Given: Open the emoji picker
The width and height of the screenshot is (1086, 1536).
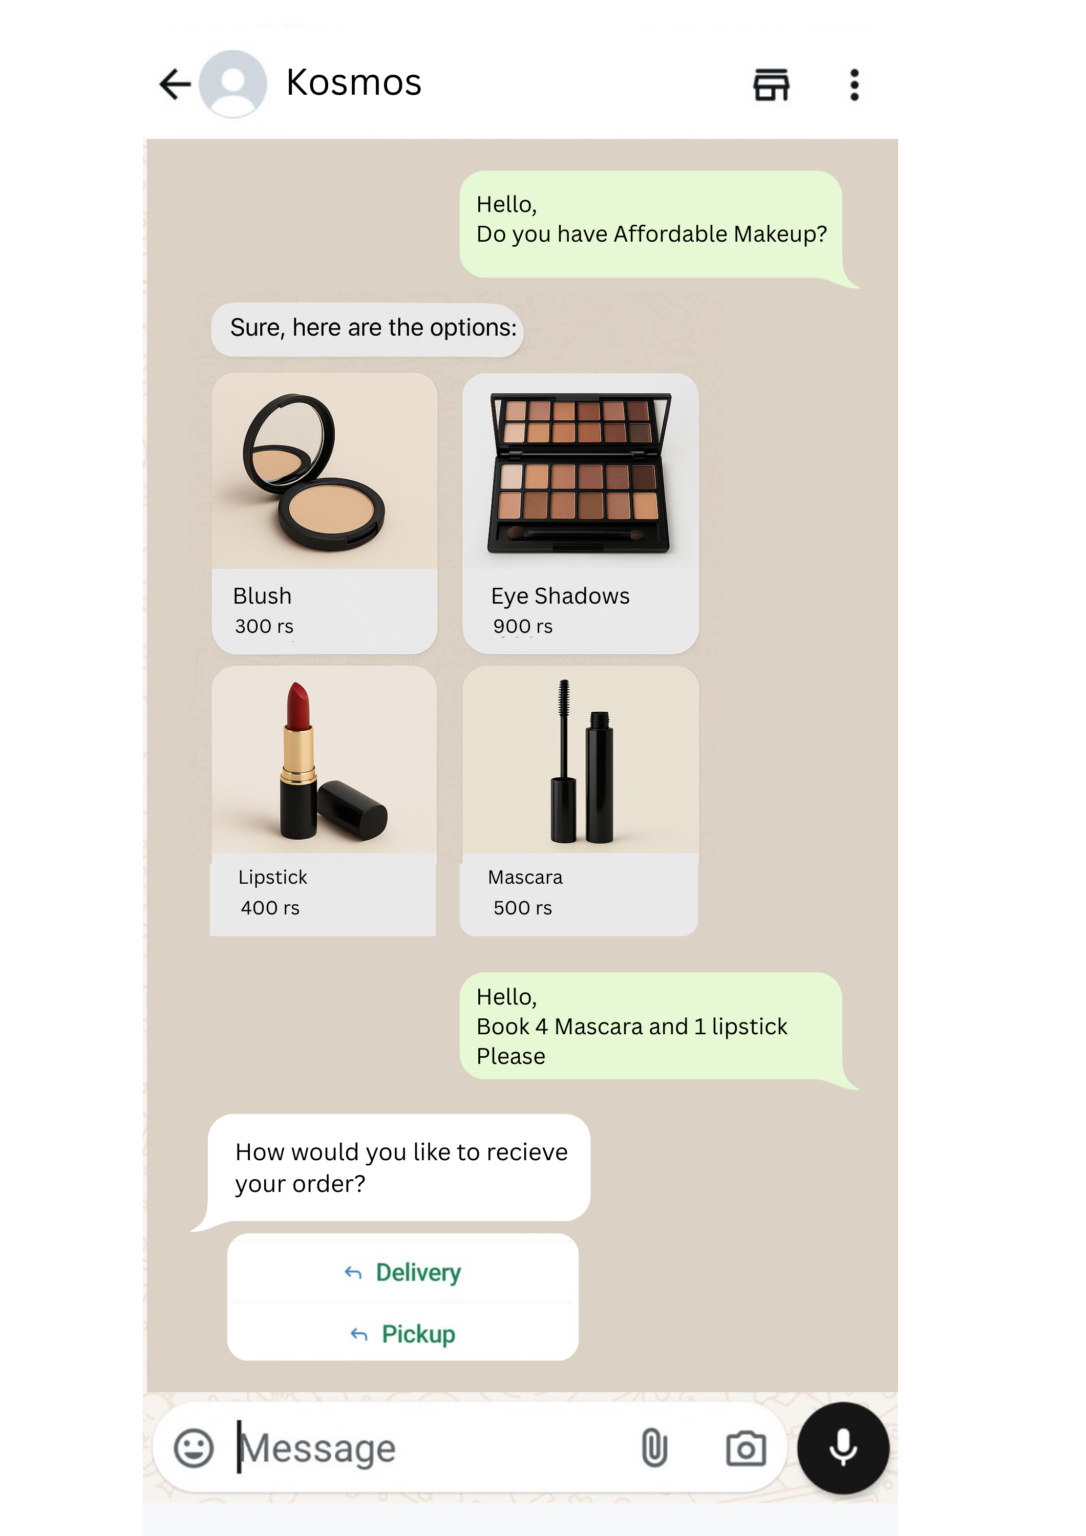Looking at the screenshot, I should tap(194, 1448).
